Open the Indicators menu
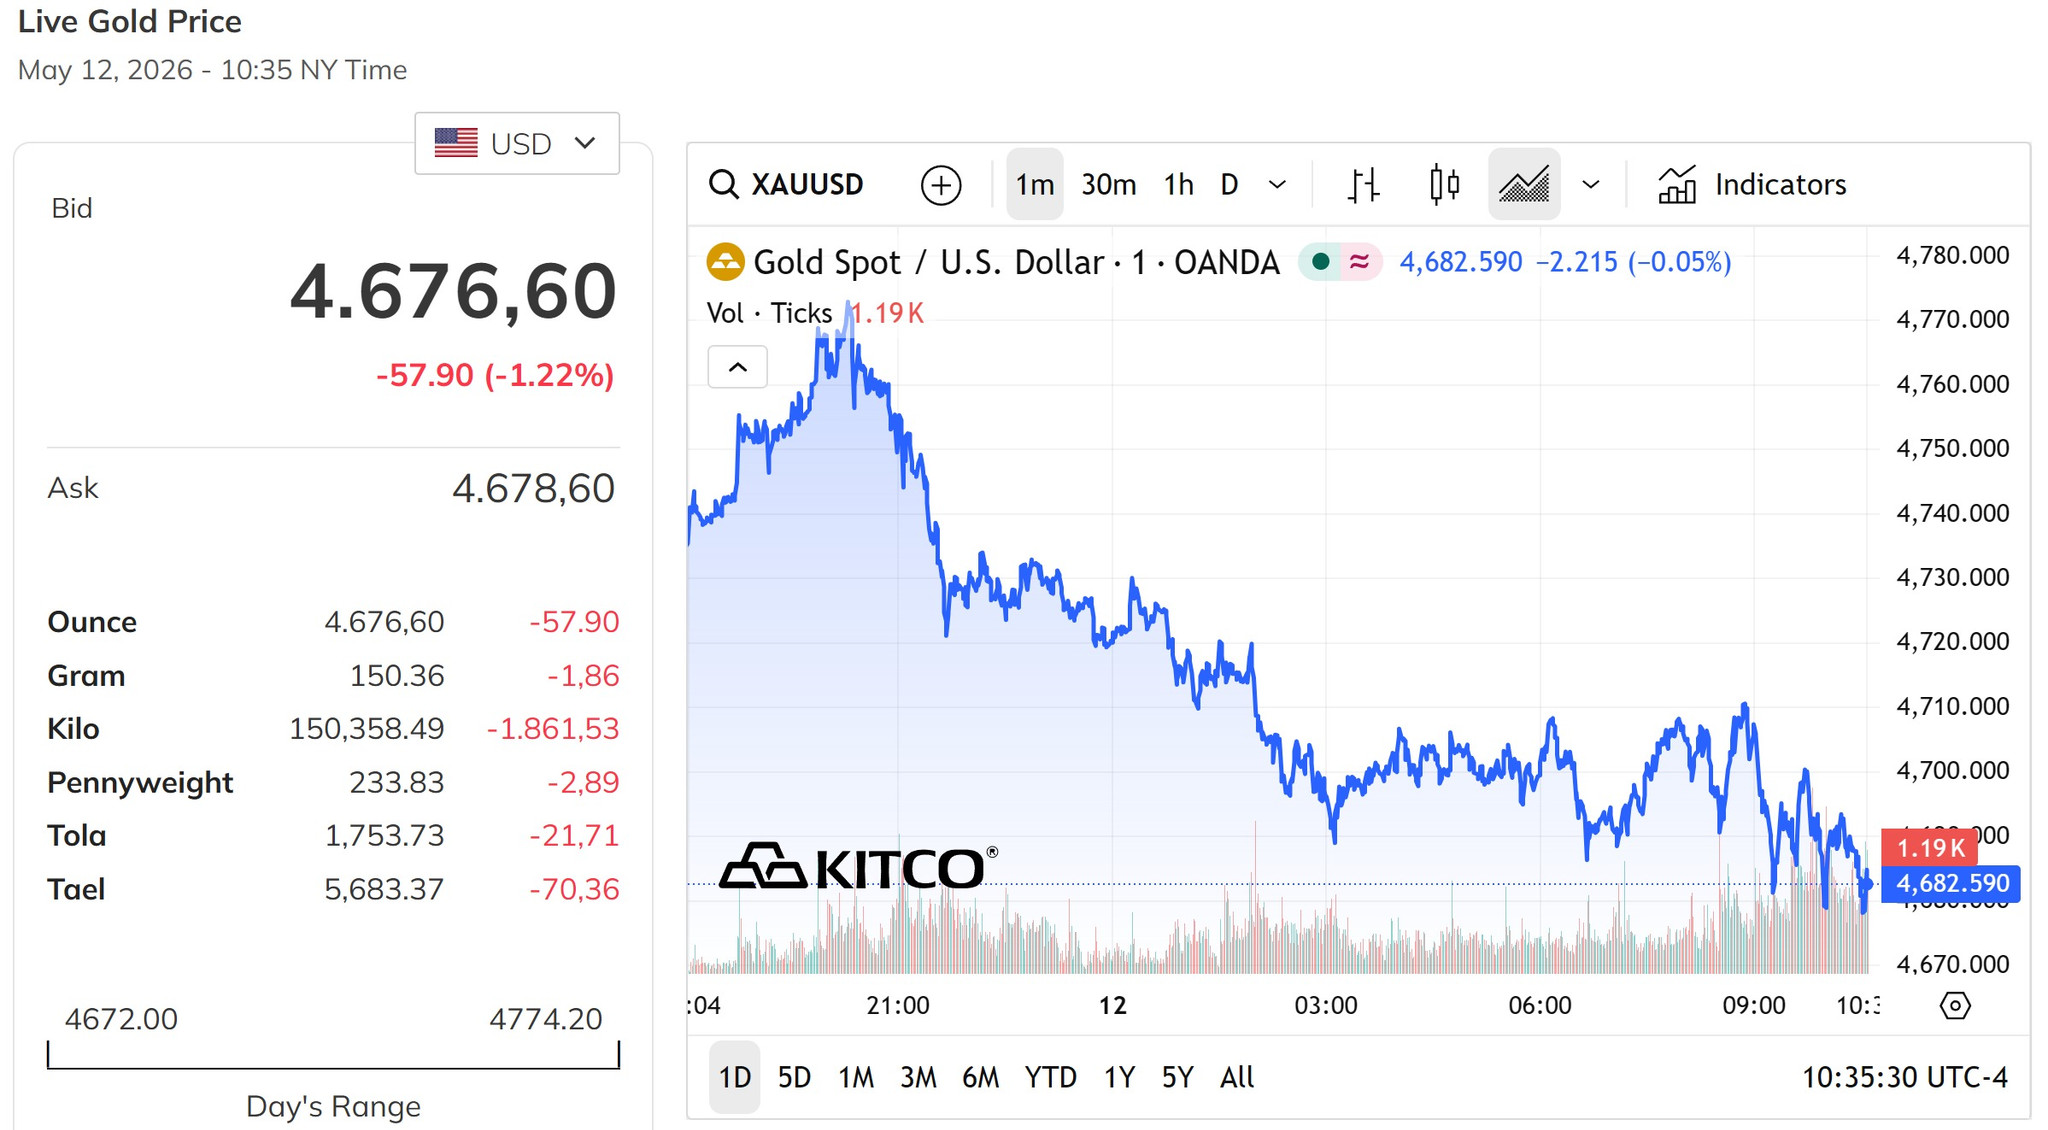This screenshot has height=1130, width=2048. tap(1752, 185)
